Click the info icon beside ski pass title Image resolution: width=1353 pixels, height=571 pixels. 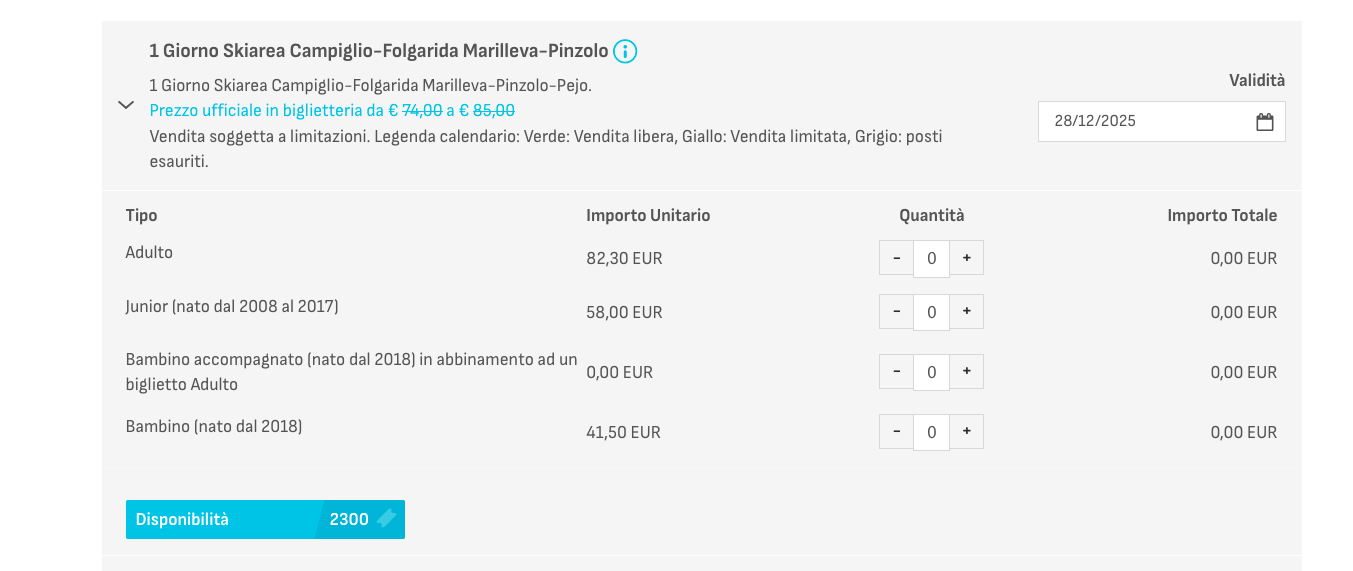(x=625, y=51)
